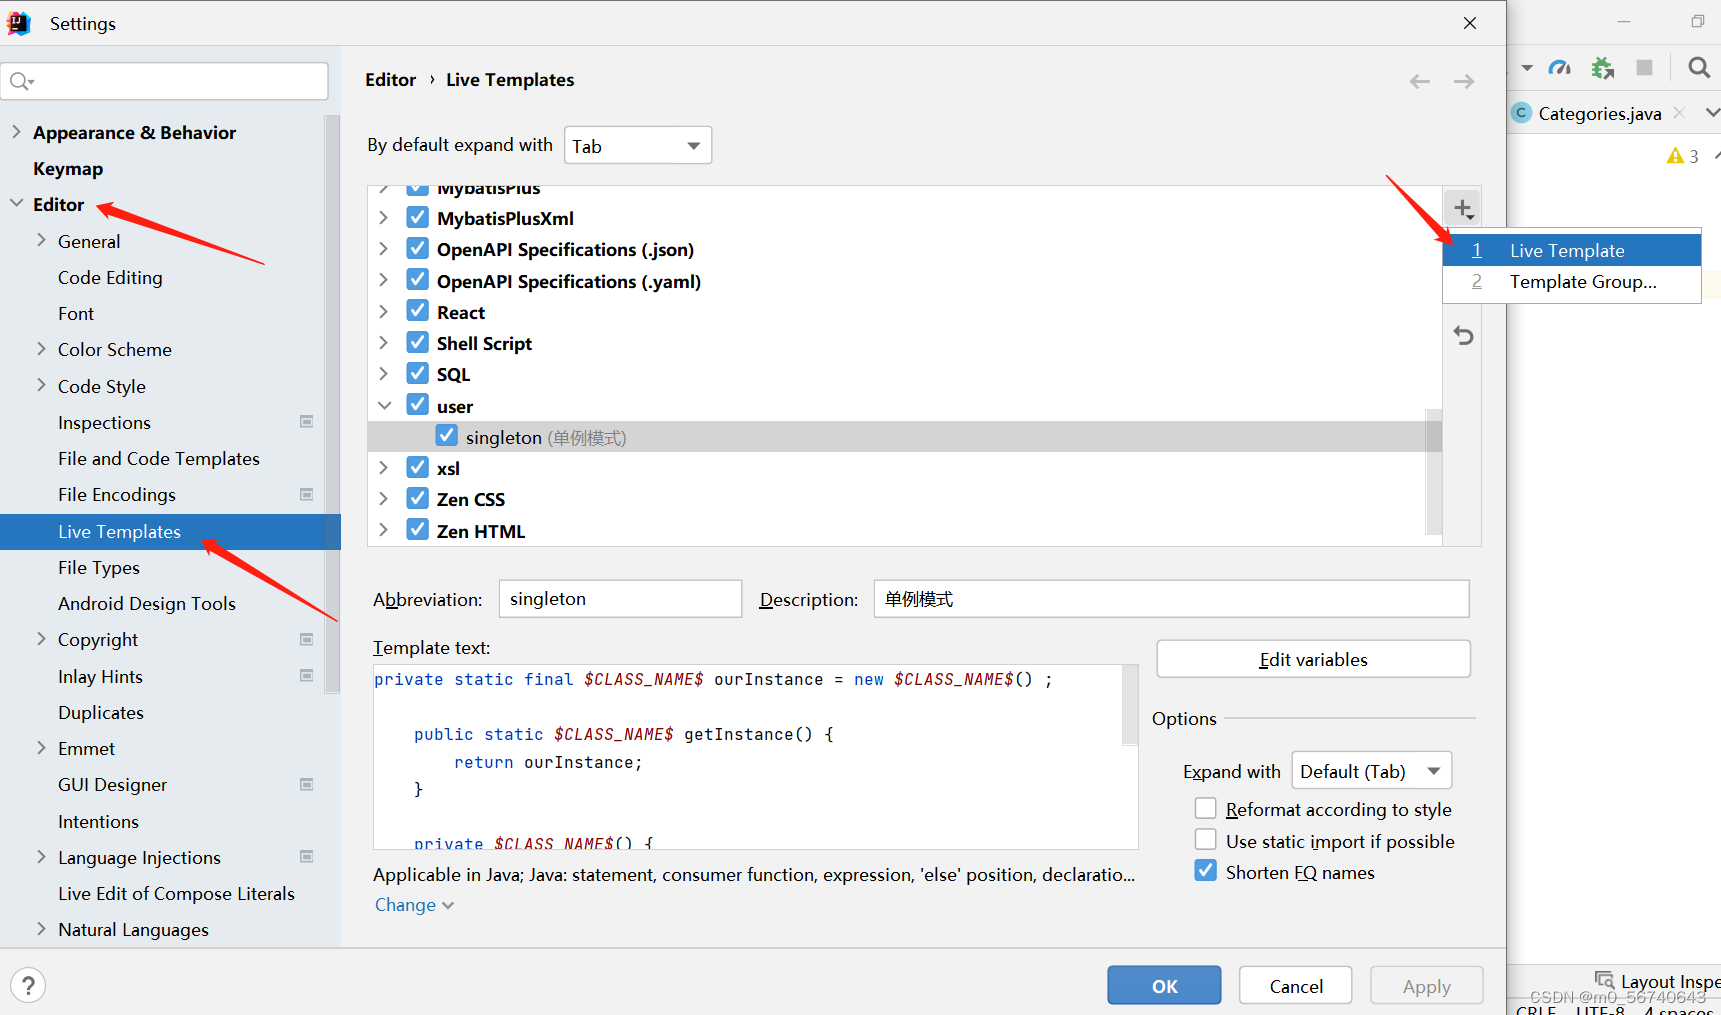Viewport: 1721px width, 1015px height.
Task: Click the forward navigation arrow in Settings
Action: coord(1464,81)
